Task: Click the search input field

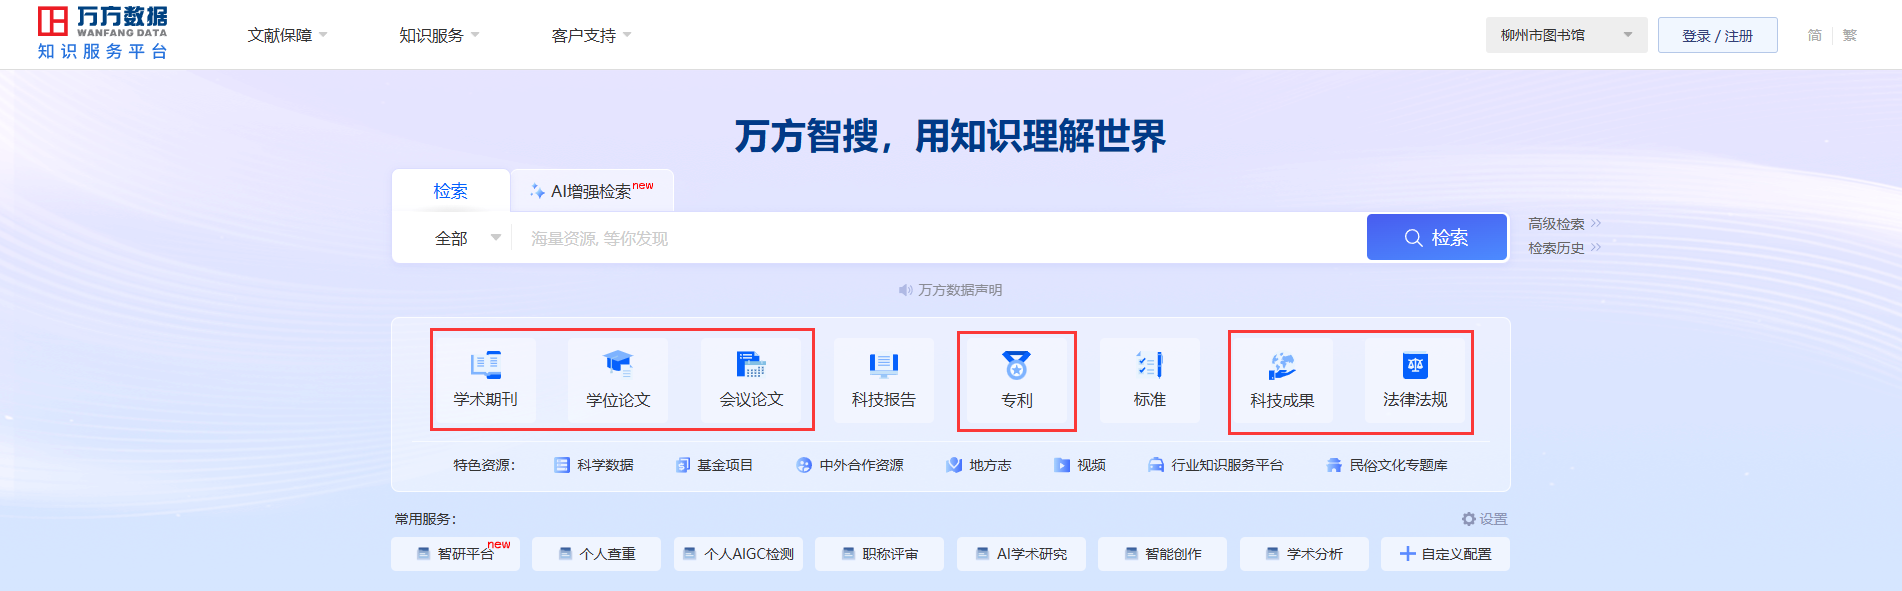Action: [x=938, y=238]
